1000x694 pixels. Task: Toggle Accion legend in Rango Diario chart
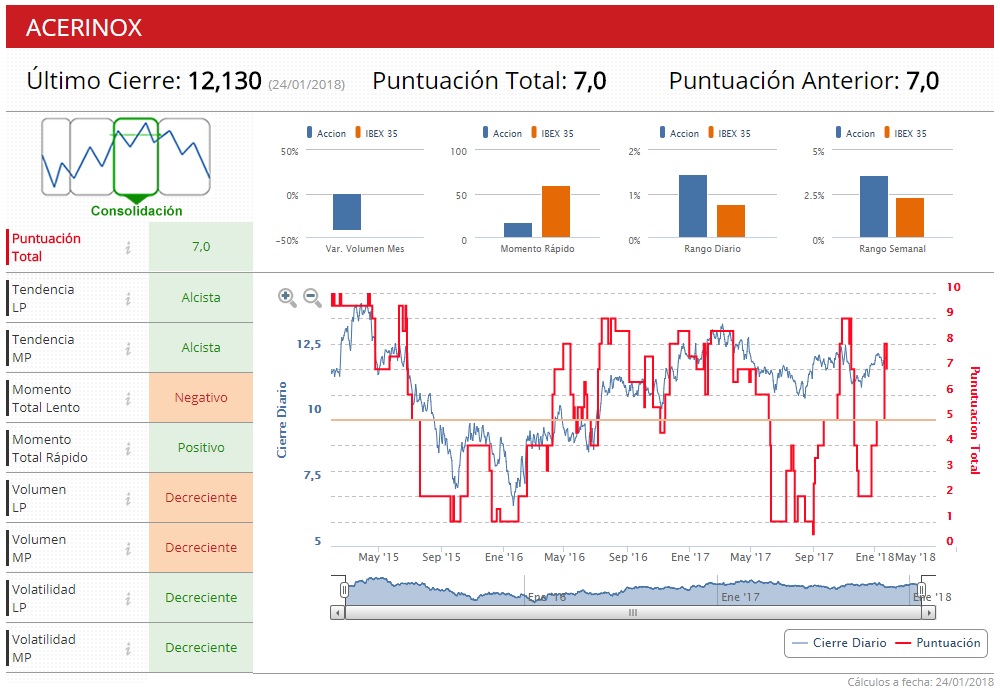click(x=679, y=133)
